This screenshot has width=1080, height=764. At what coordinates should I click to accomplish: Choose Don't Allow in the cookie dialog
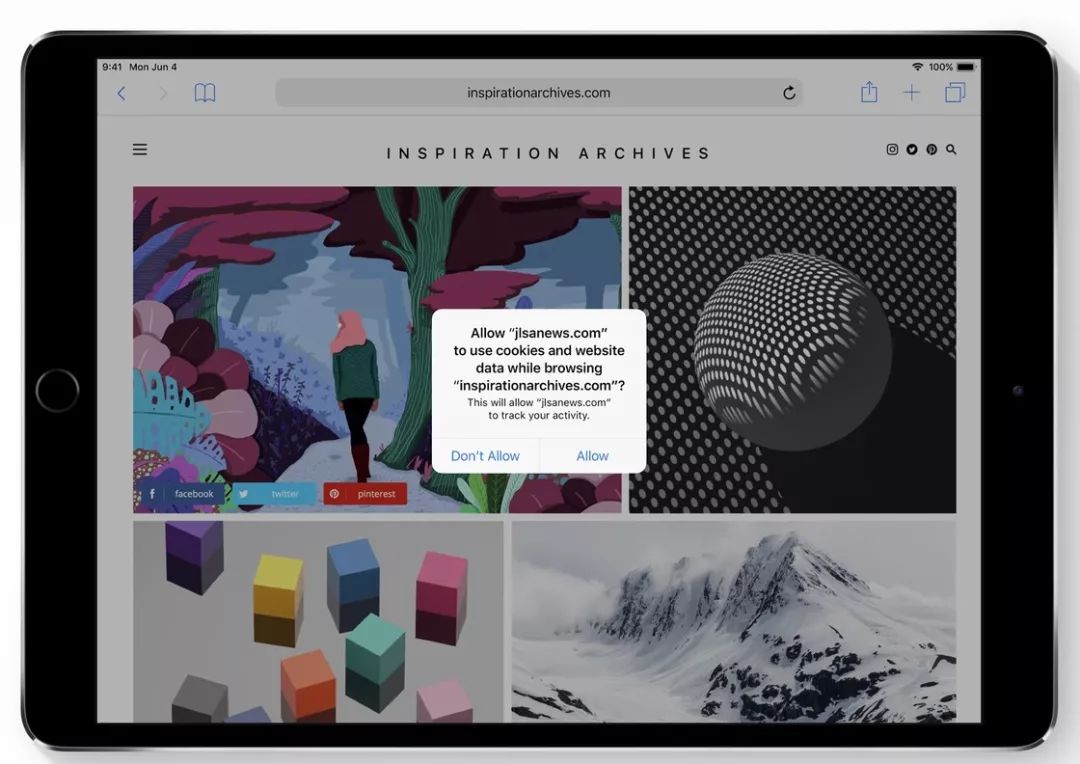coord(485,455)
